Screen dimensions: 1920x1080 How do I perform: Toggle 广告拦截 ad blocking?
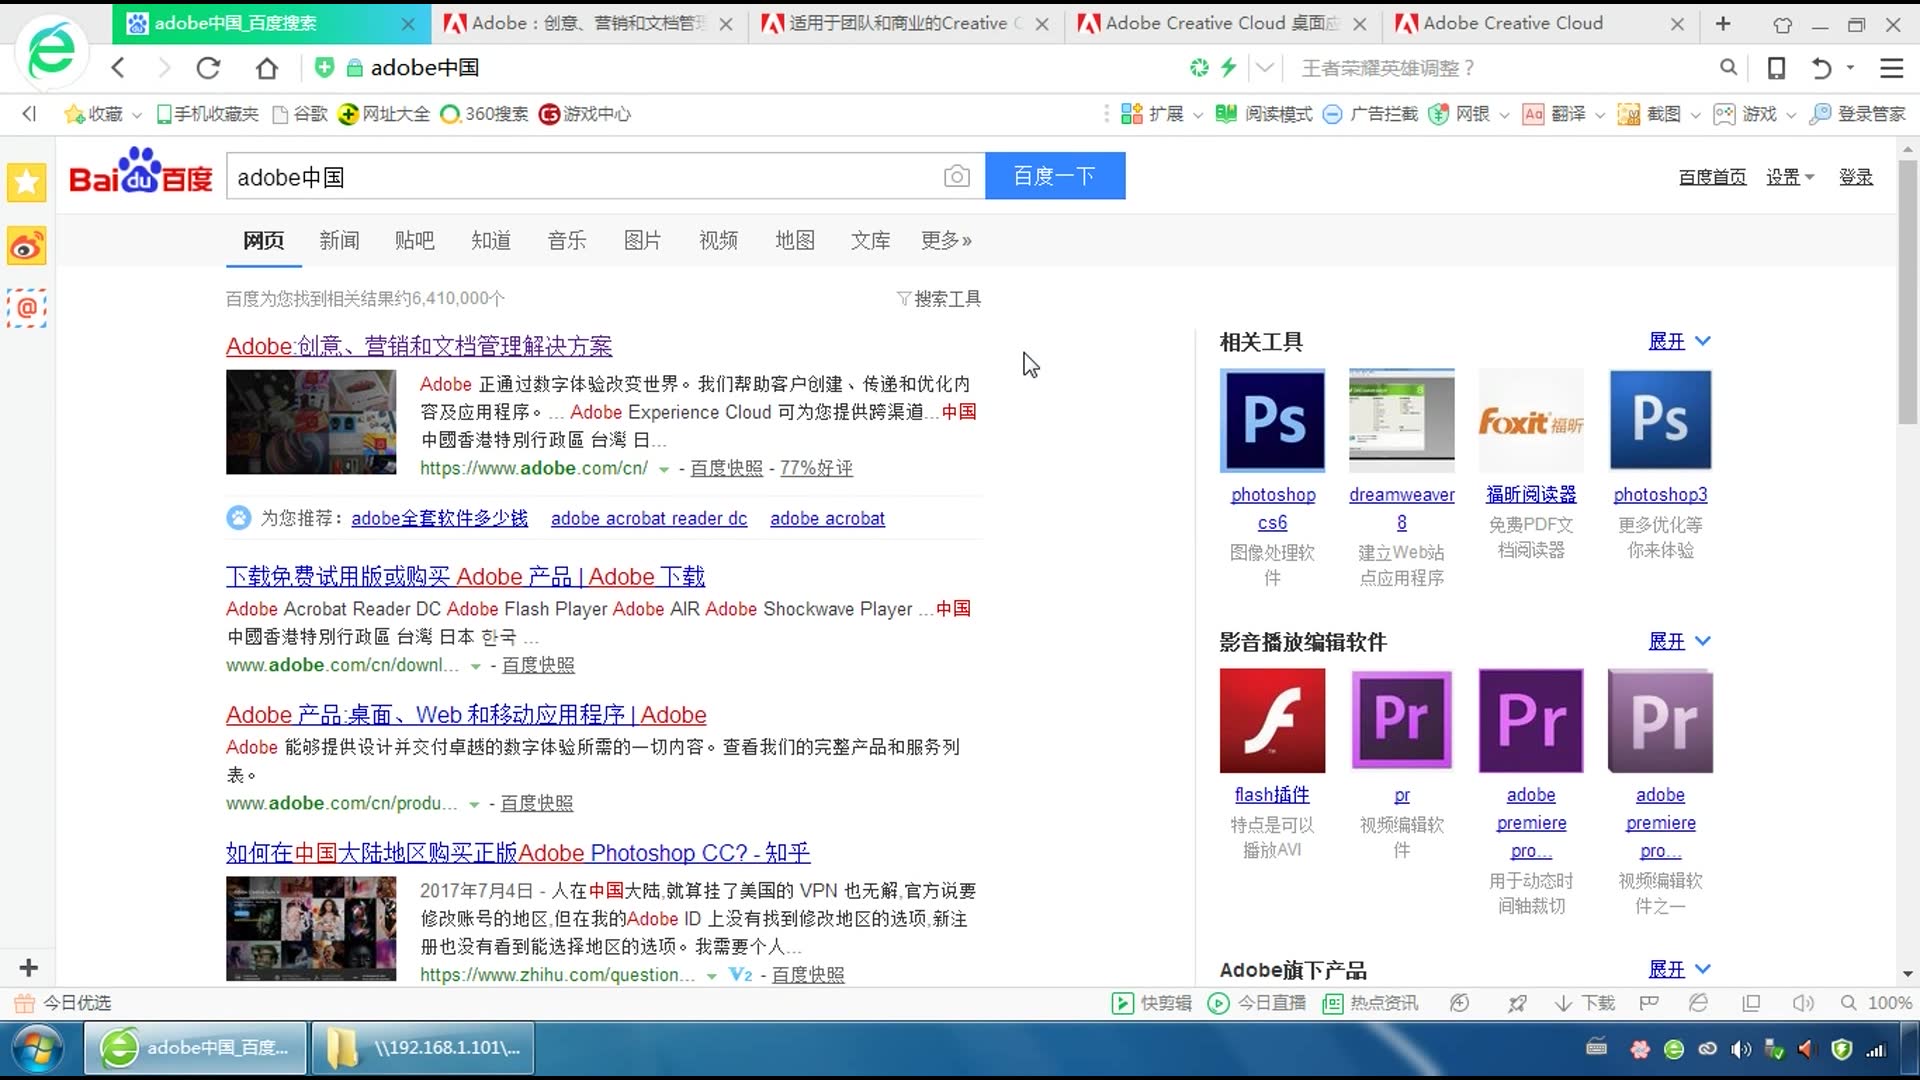(x=1370, y=114)
